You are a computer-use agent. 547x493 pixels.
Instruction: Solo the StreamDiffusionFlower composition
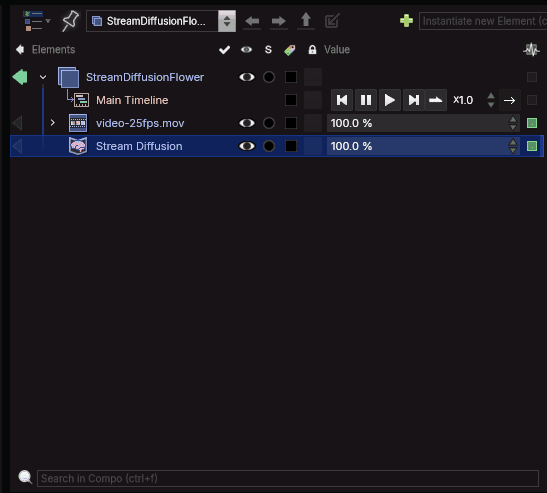pos(269,77)
